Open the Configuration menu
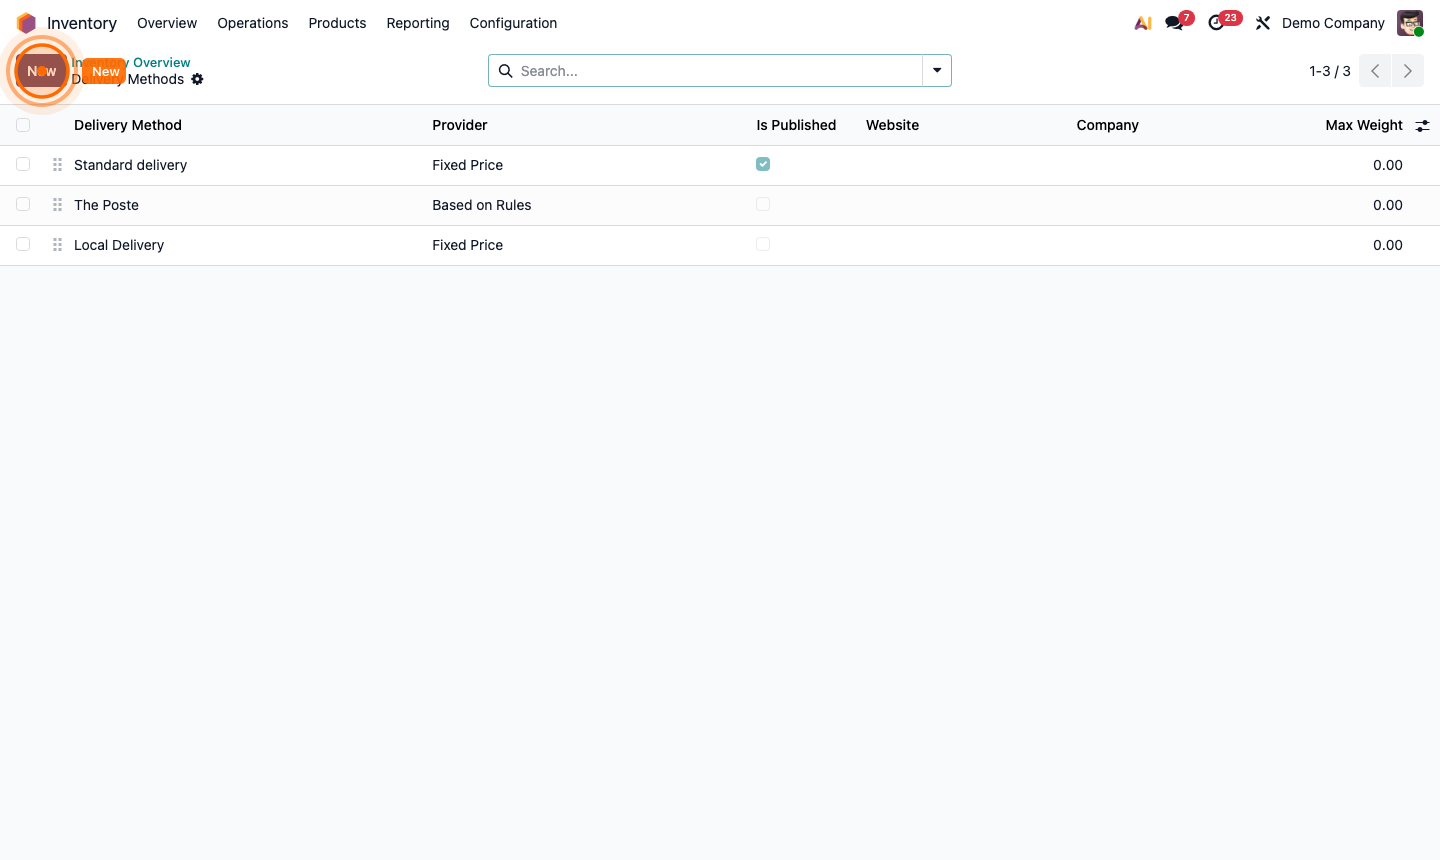This screenshot has width=1440, height=860. (513, 23)
